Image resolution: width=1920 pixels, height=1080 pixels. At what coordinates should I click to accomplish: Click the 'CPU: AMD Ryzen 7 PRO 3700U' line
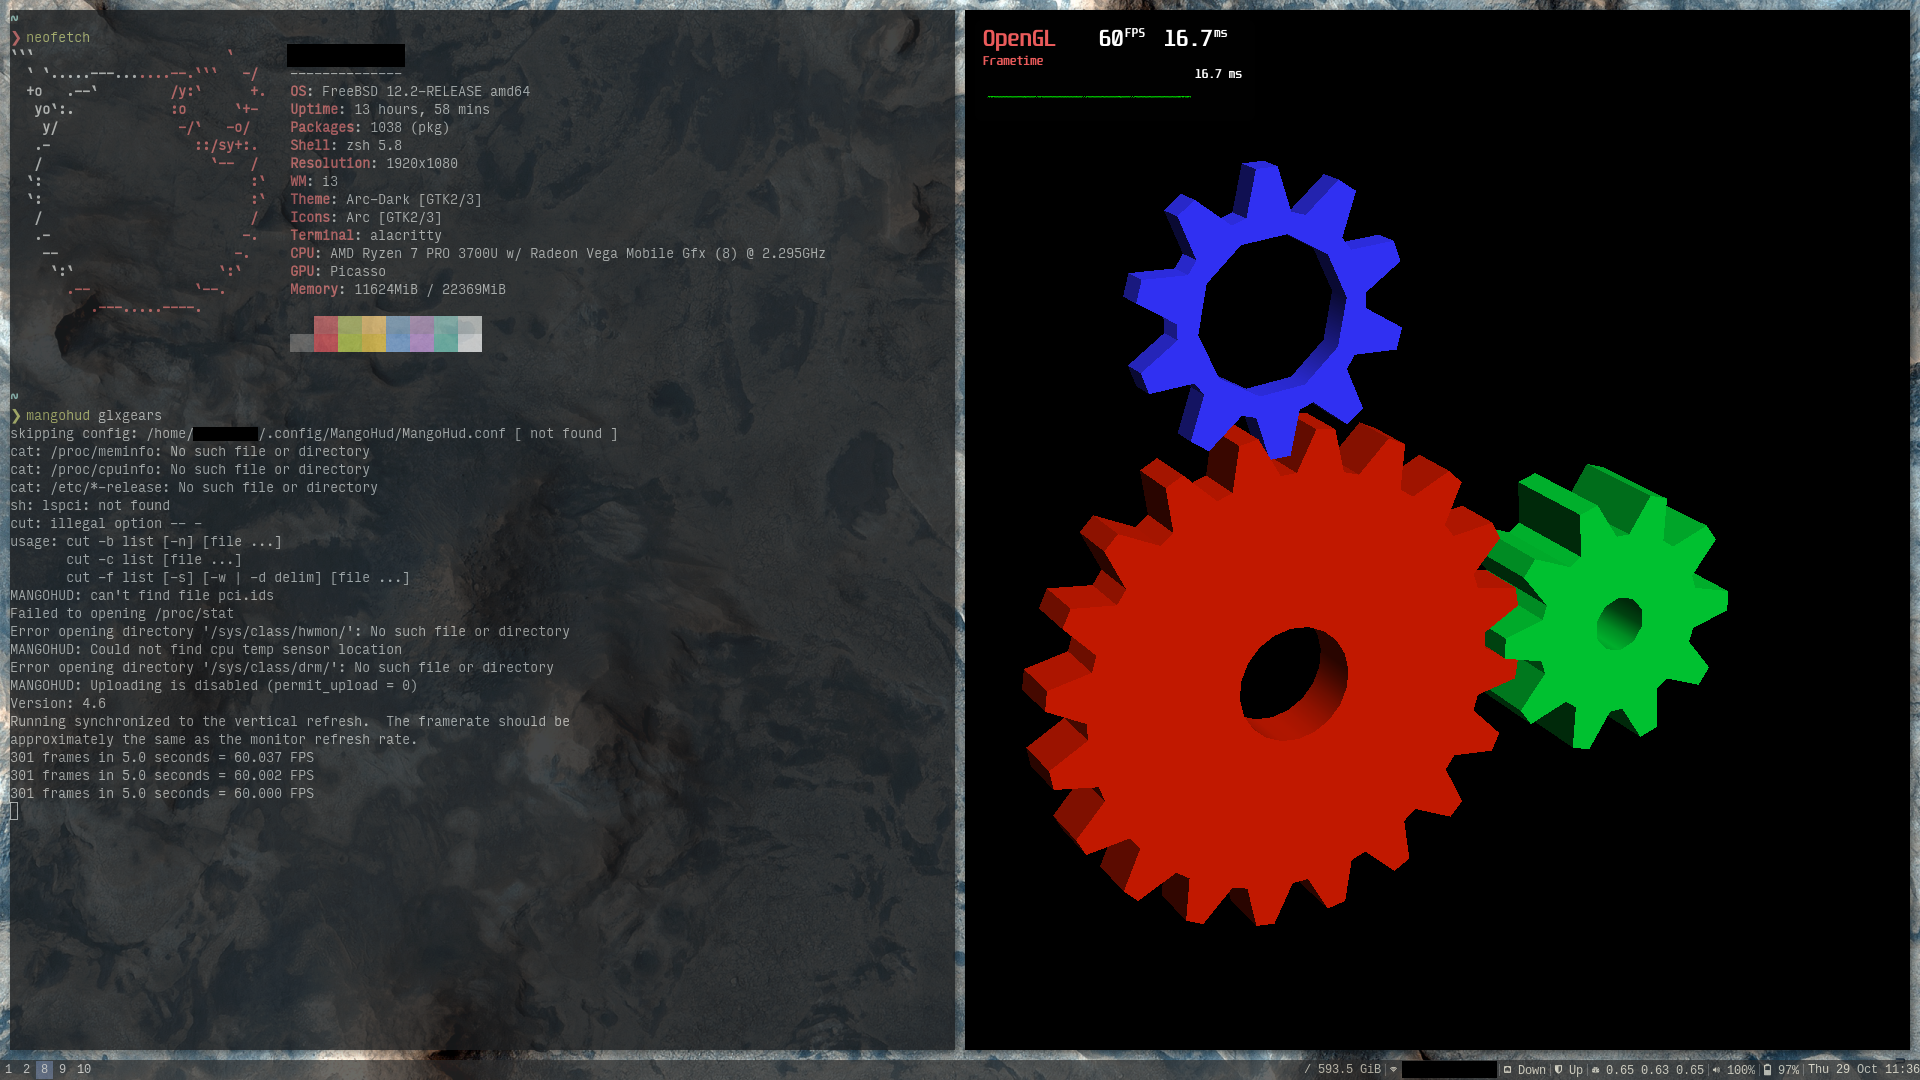[558, 254]
